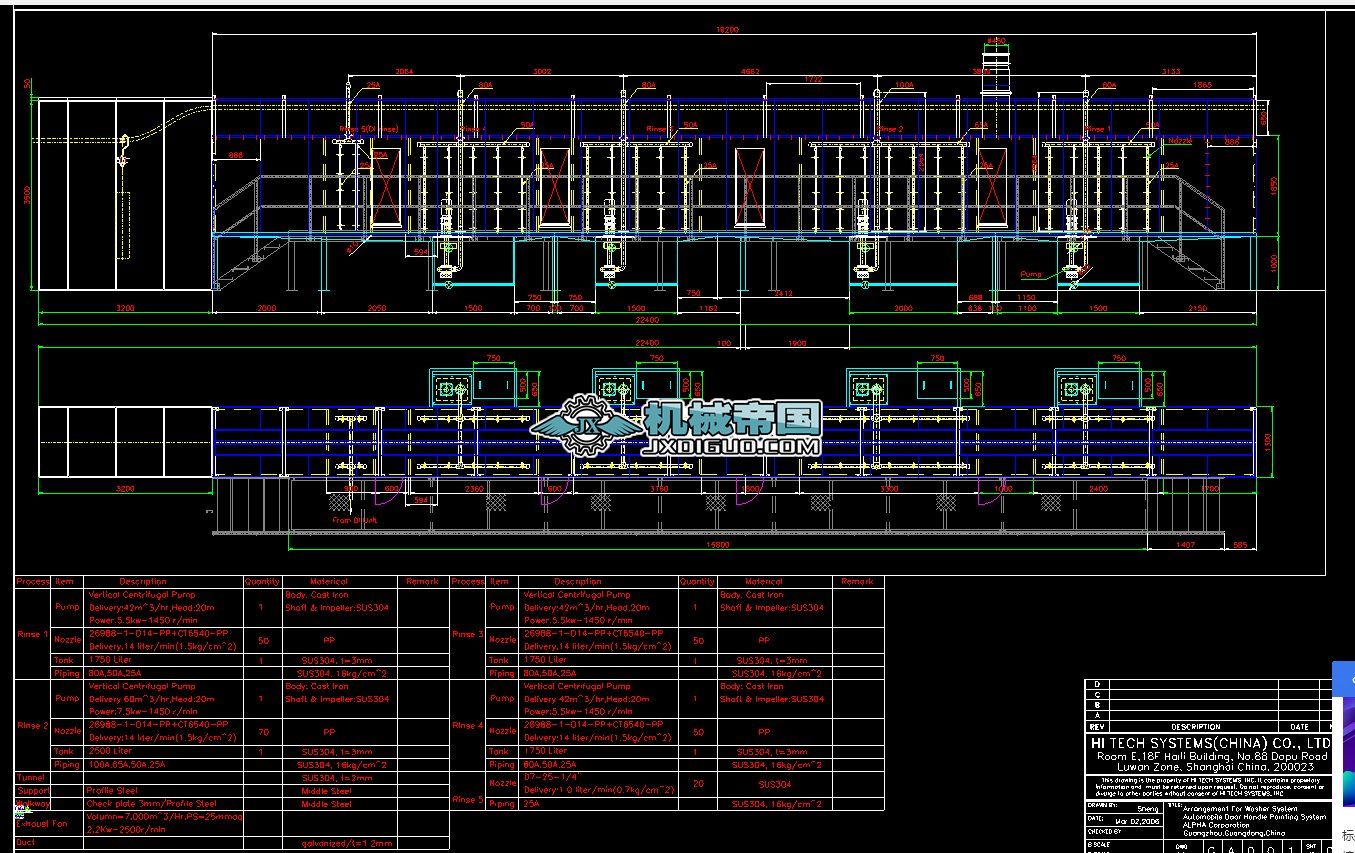The image size is (1355, 853).
Task: Click nozzle quantity "20" in Rinse 5
Action: point(697,783)
